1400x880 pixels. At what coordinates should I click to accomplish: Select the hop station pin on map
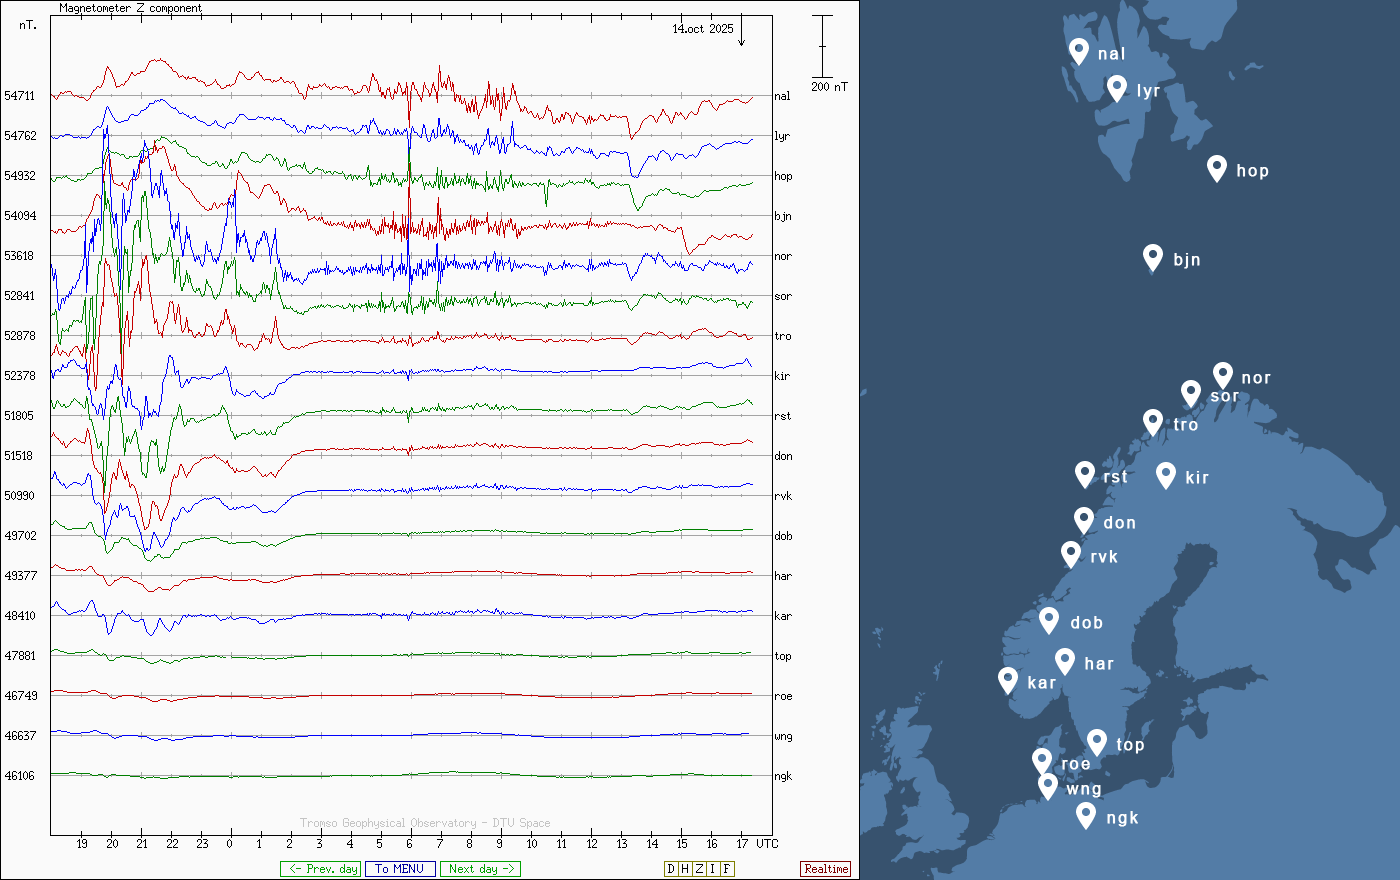click(x=1216, y=168)
